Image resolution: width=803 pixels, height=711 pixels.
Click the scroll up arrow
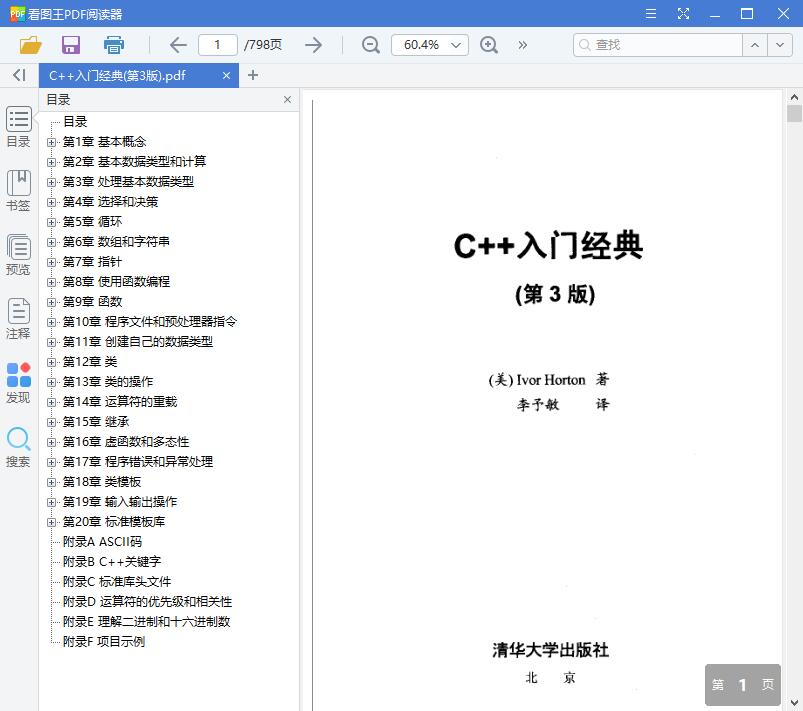(x=794, y=96)
